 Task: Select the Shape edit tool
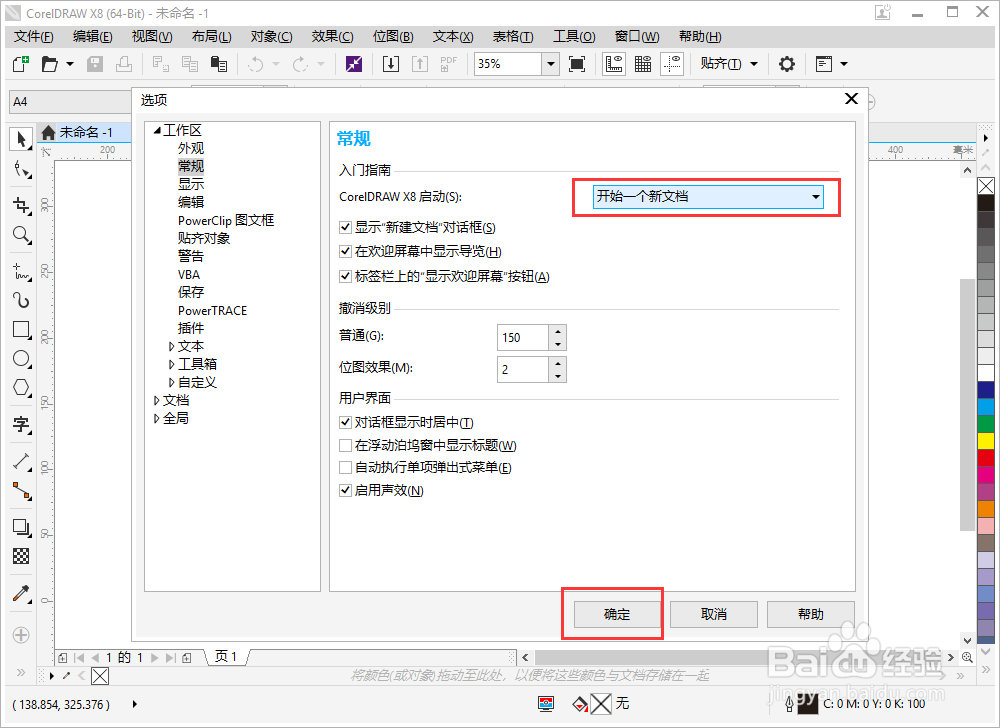click(22, 170)
